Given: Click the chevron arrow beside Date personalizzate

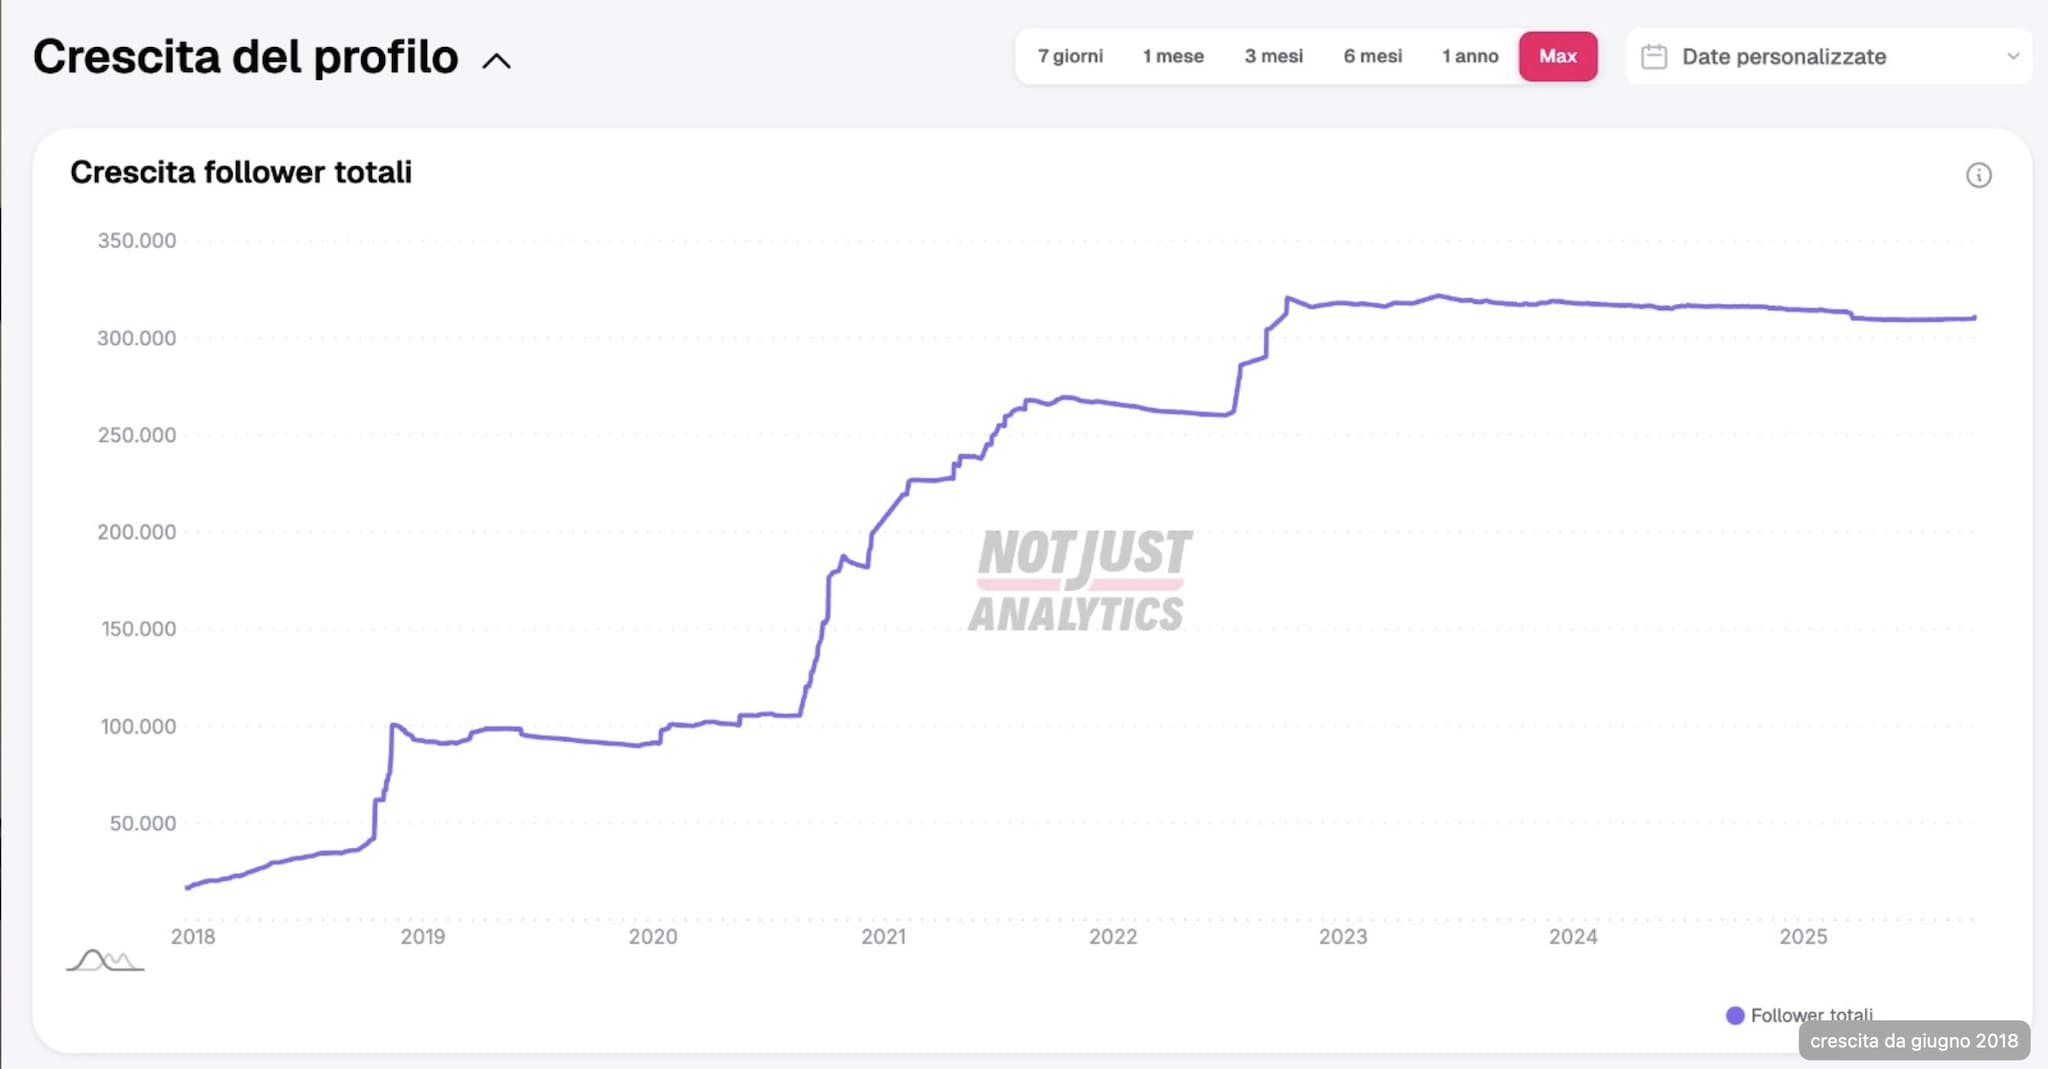Looking at the screenshot, I should tap(2011, 57).
